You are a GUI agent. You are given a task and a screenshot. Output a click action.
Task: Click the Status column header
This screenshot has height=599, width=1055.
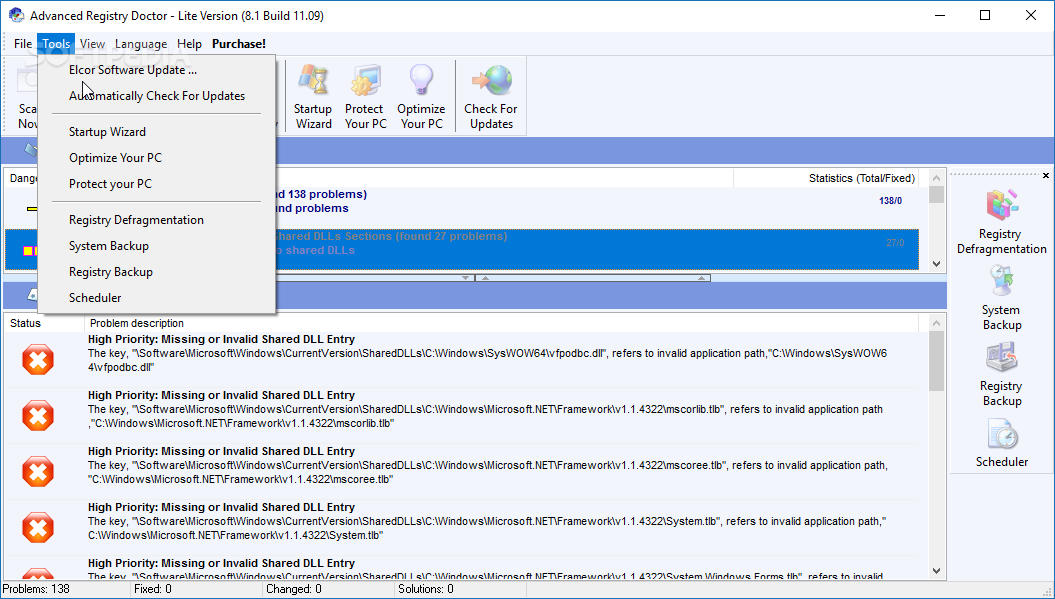tap(44, 323)
